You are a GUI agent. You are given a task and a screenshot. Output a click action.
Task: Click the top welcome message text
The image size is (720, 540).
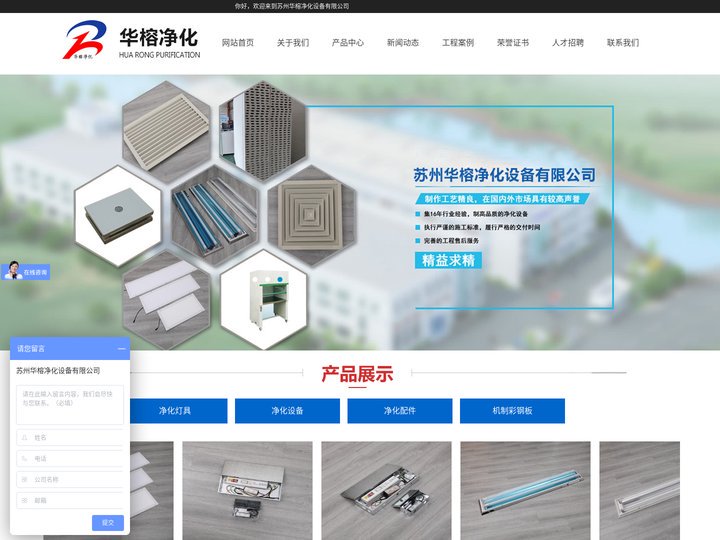click(x=292, y=6)
